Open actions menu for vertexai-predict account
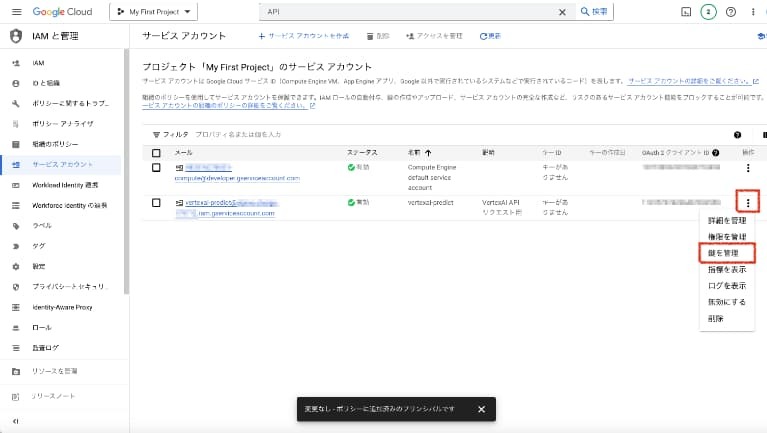 (x=747, y=201)
